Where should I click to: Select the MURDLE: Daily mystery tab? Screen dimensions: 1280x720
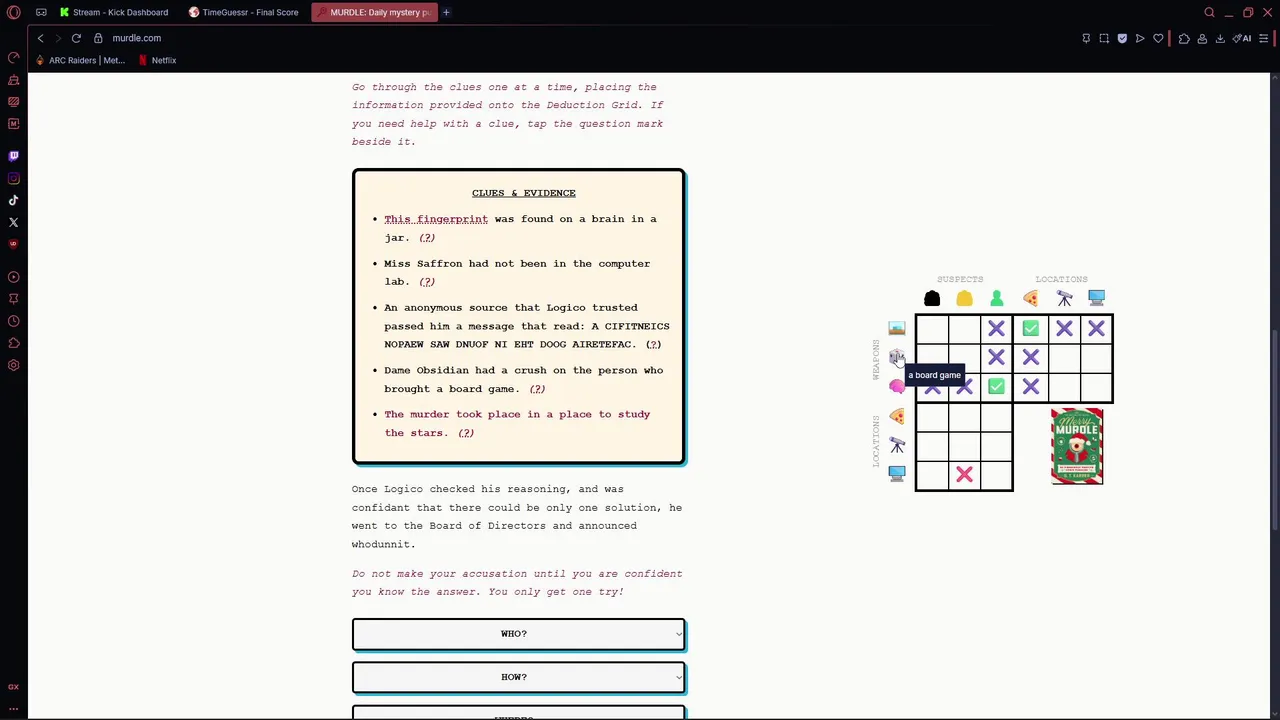click(373, 12)
